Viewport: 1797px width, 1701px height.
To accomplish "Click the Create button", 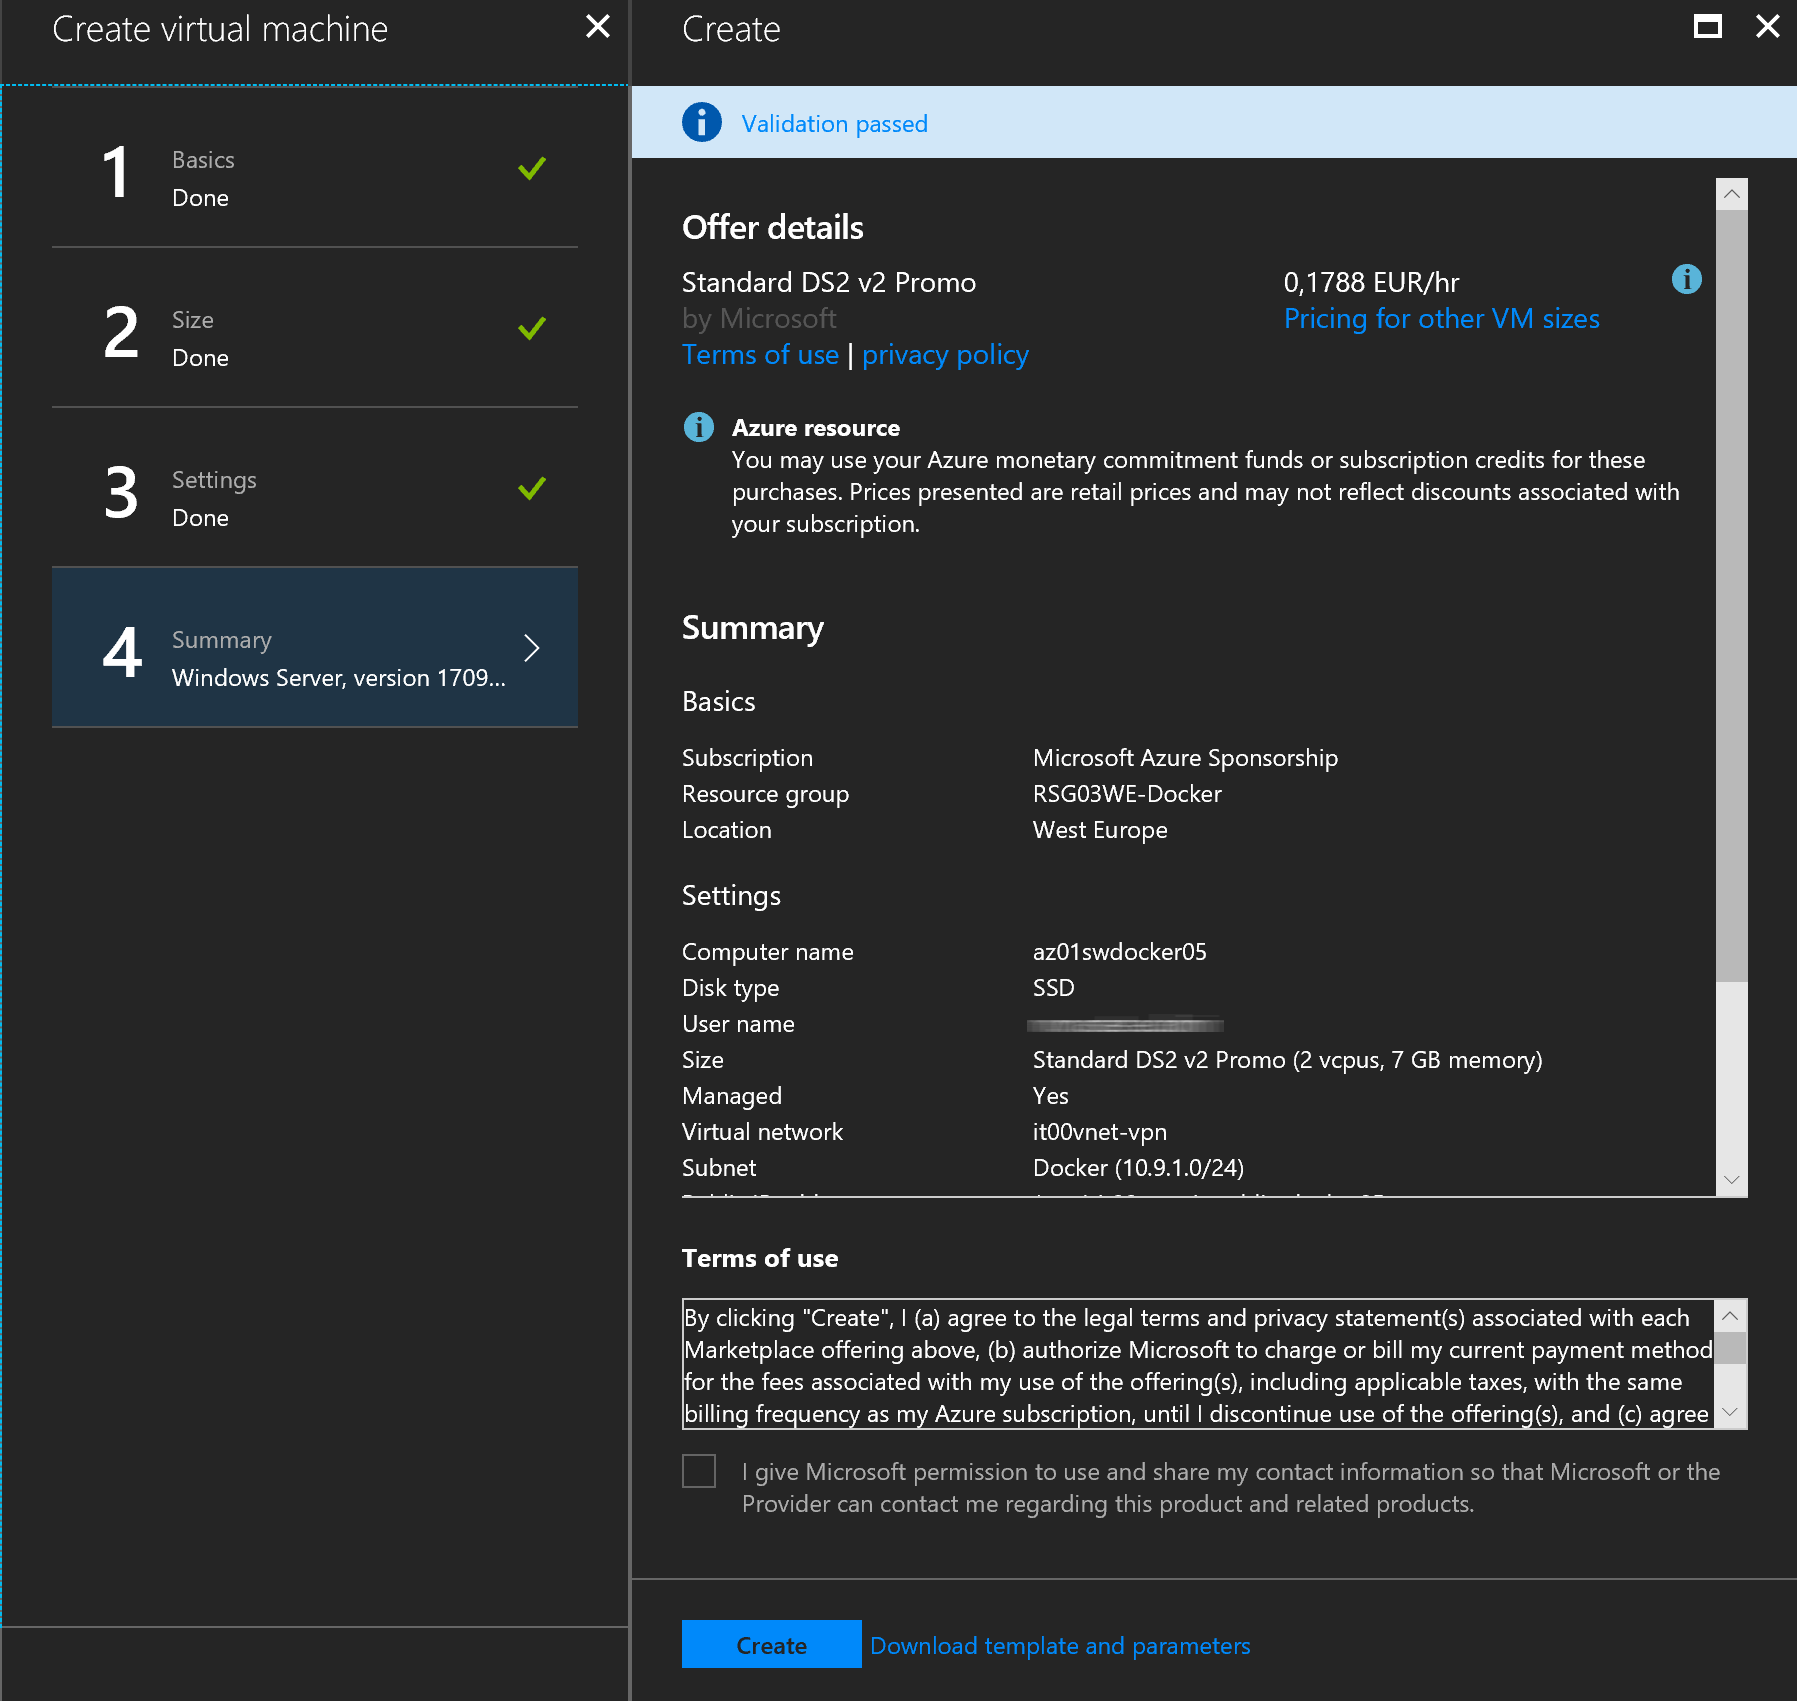I will coord(770,1644).
